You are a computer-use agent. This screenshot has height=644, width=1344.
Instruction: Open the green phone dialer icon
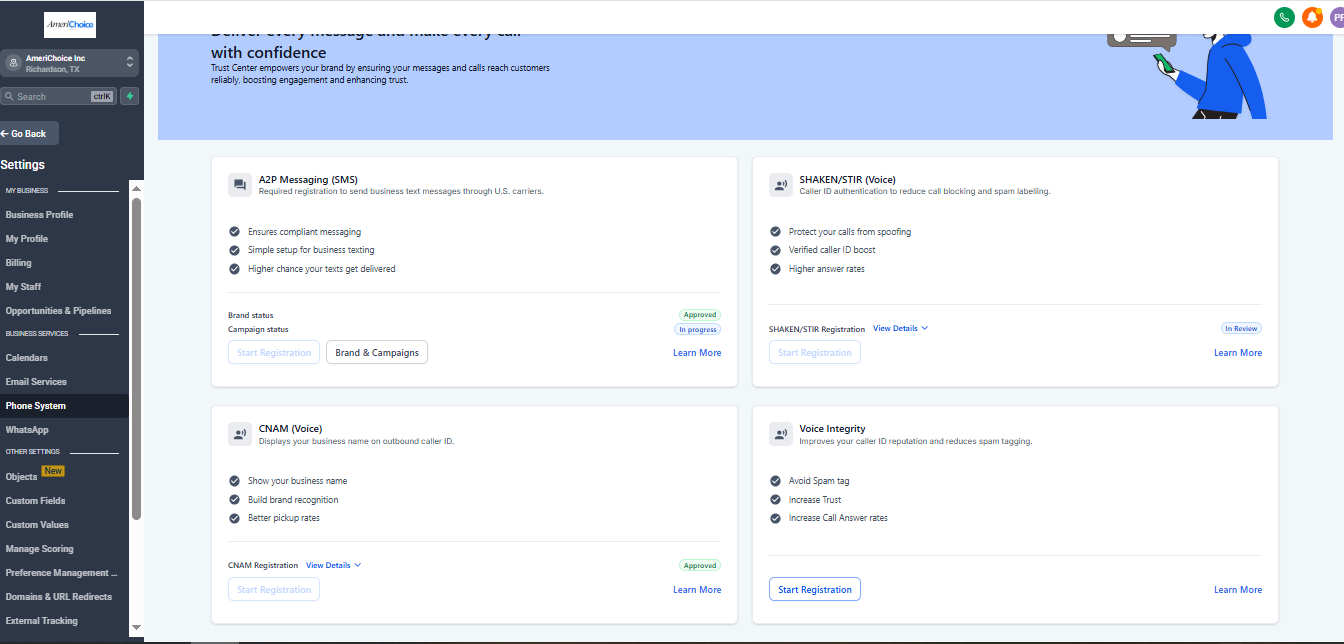pyautogui.click(x=1284, y=17)
